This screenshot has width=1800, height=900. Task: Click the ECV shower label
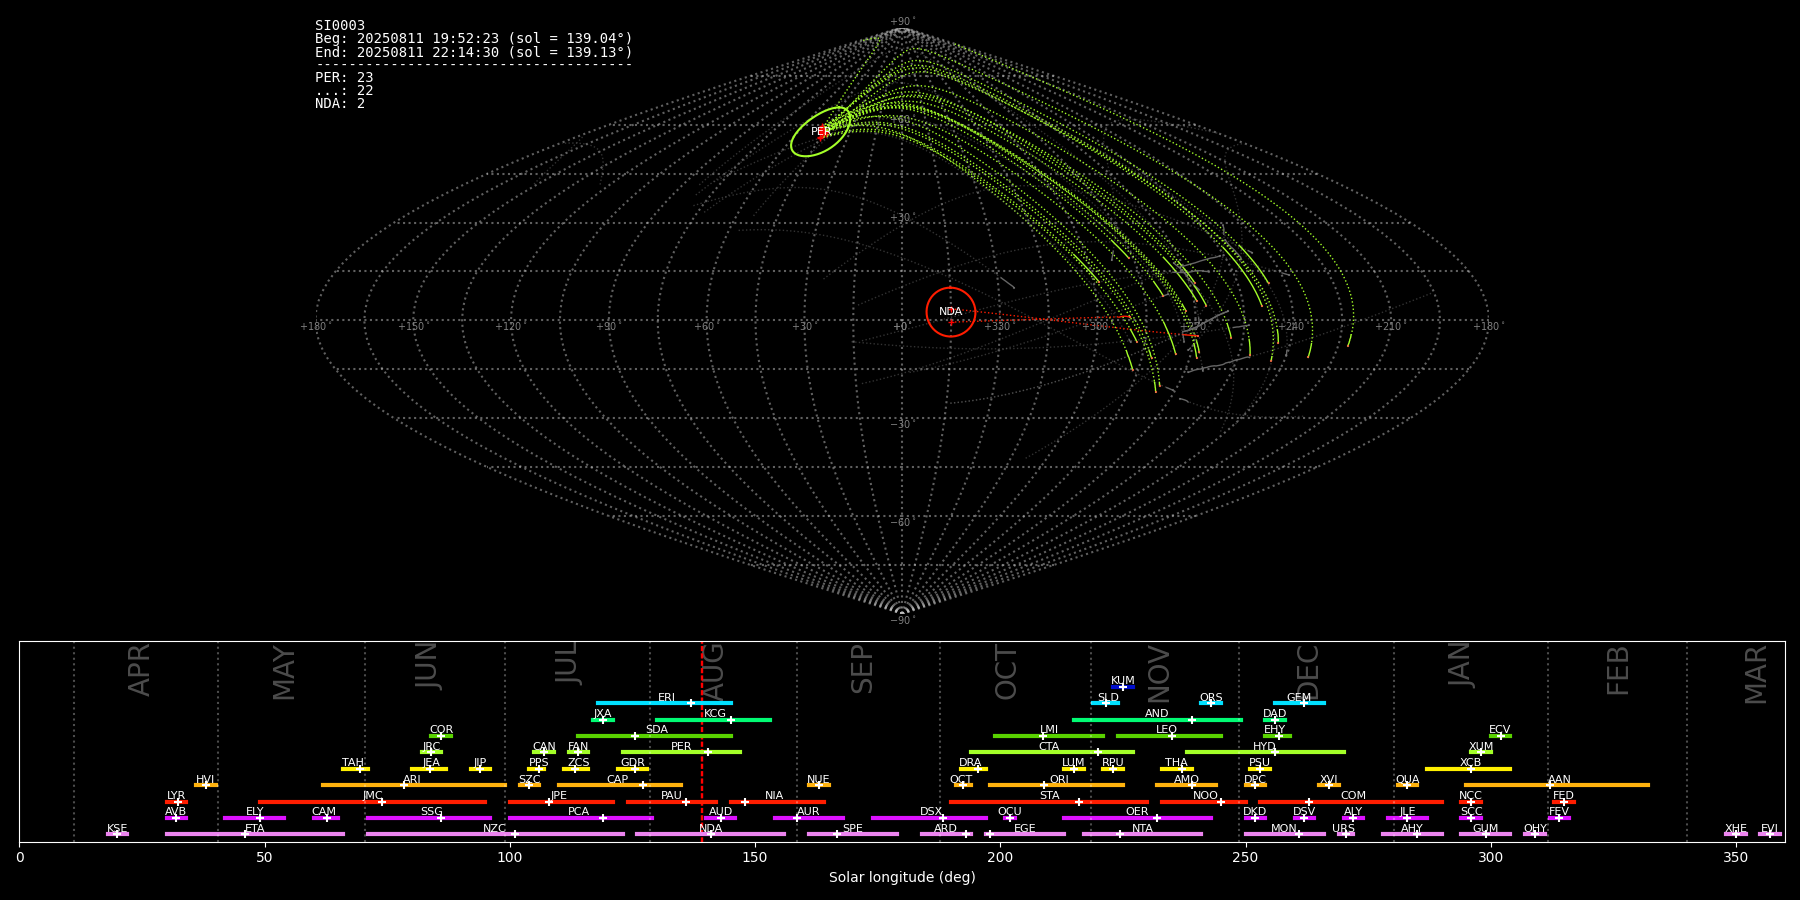click(1500, 730)
